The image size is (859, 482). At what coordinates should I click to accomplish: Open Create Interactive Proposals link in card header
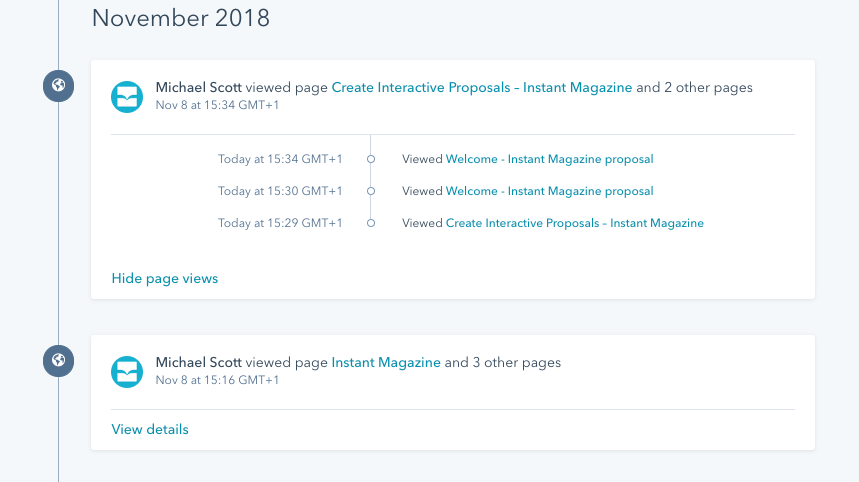[x=482, y=88]
